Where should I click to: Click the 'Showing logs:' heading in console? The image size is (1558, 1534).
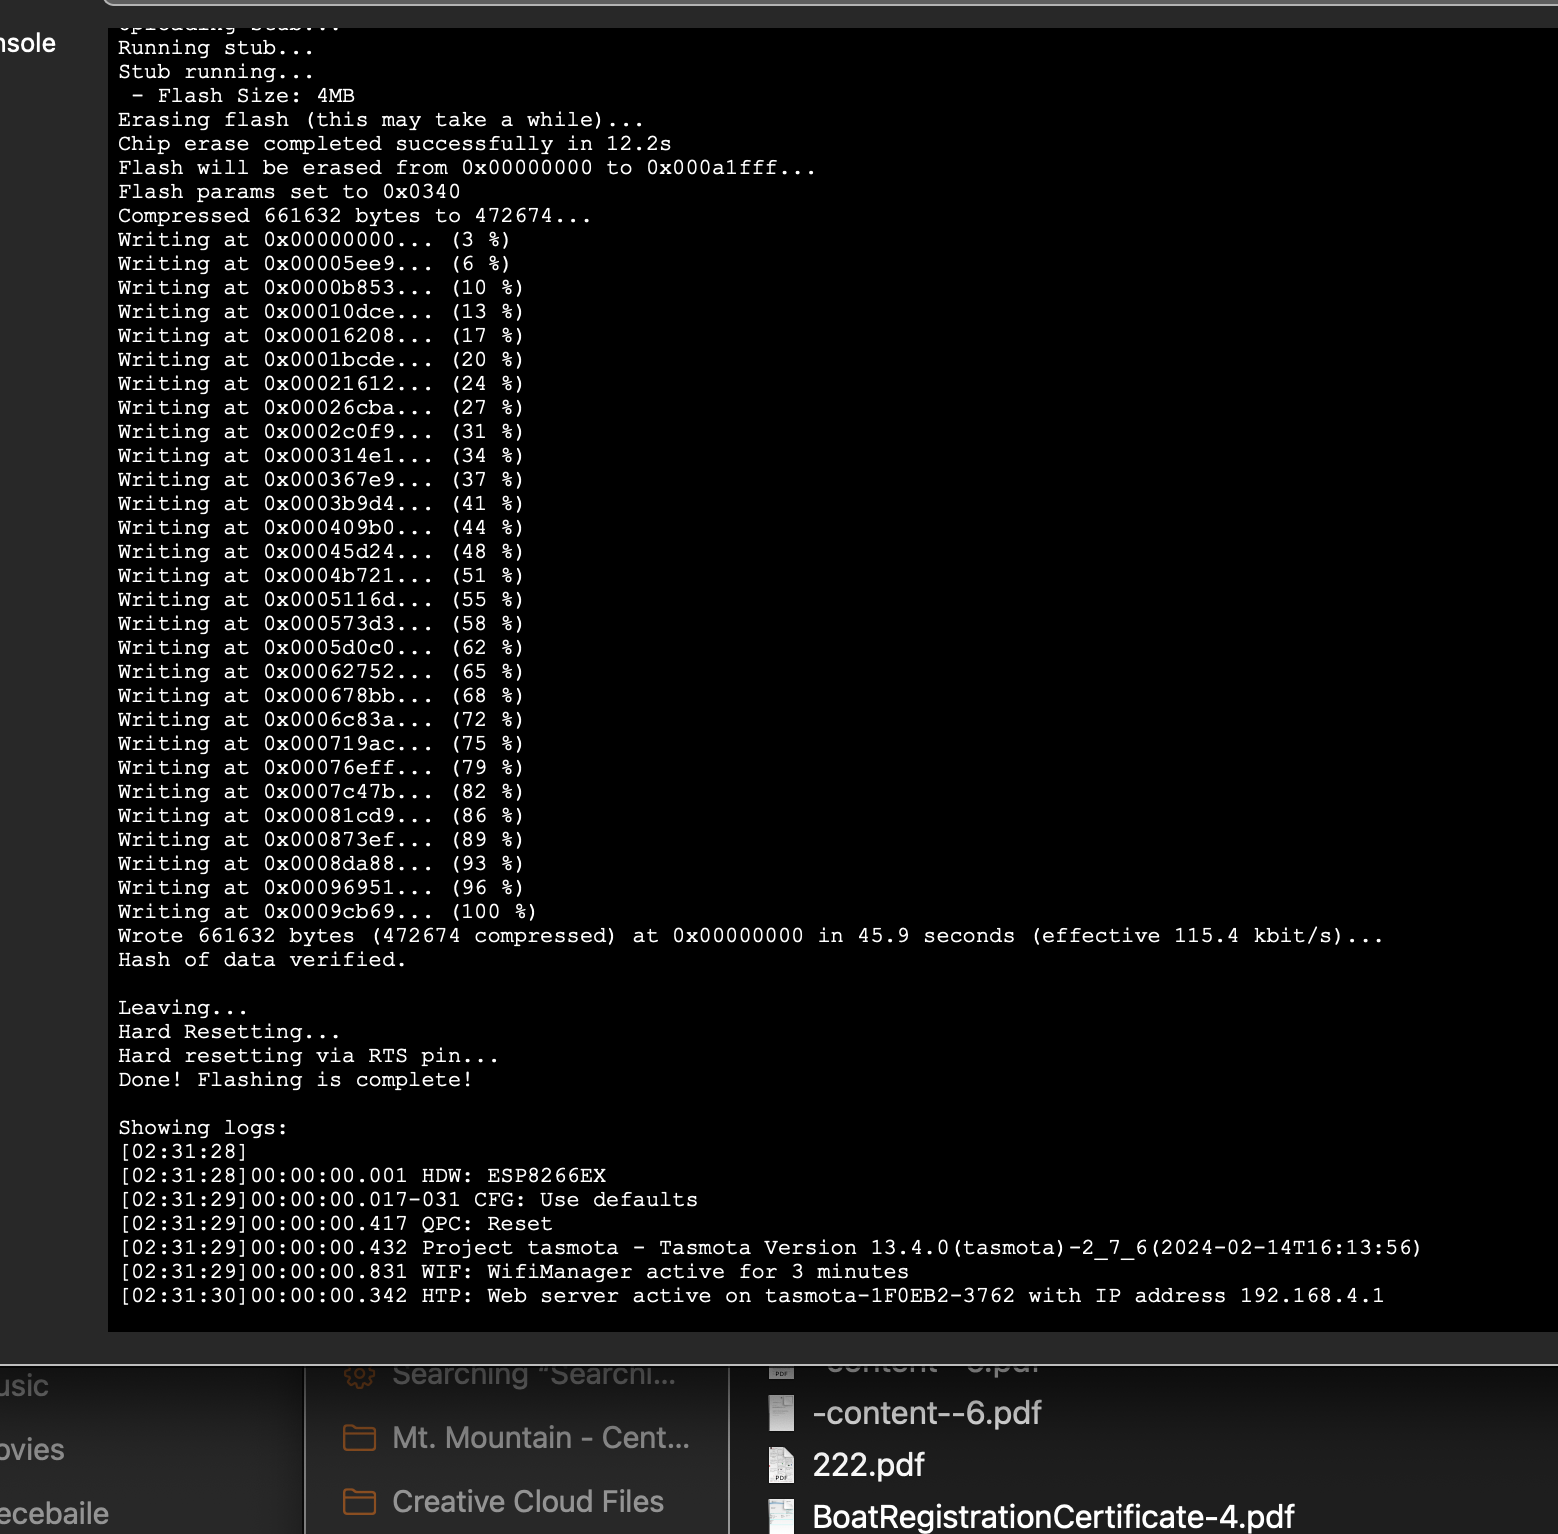pos(203,1128)
